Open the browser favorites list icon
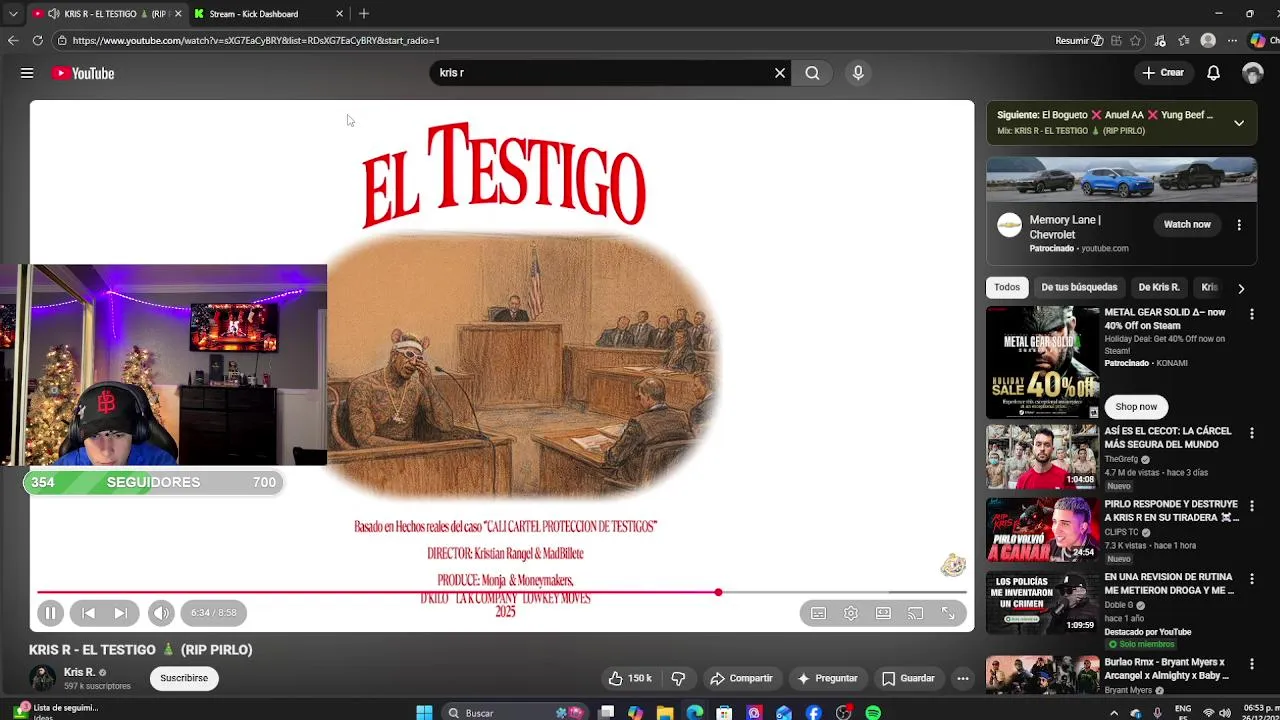 [1184, 41]
